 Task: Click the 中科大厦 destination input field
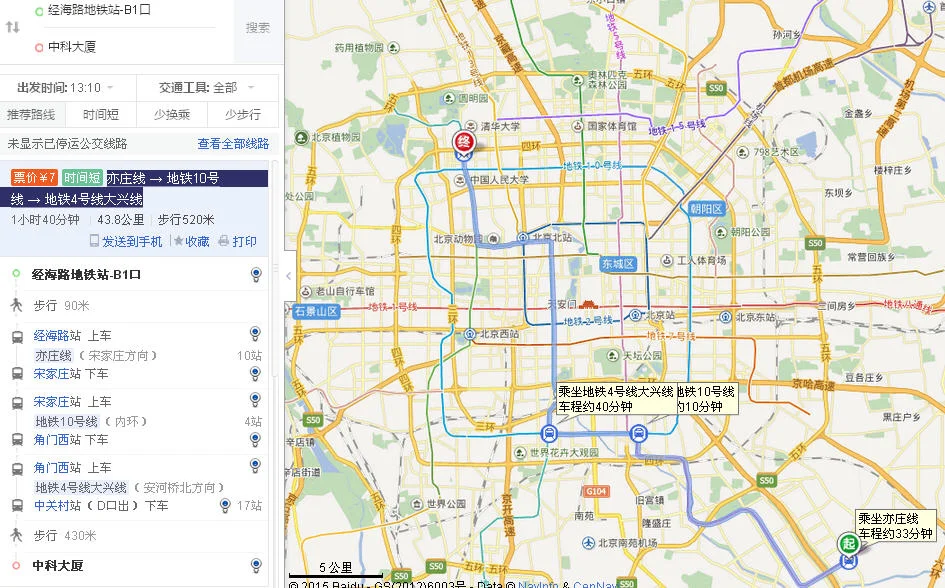[120, 46]
